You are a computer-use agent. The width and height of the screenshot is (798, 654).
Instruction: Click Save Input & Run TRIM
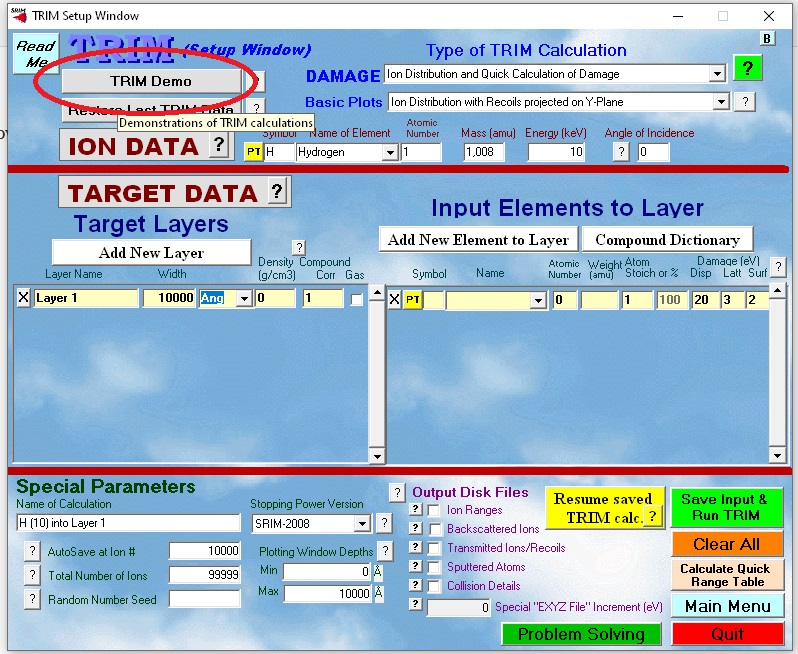click(x=726, y=507)
